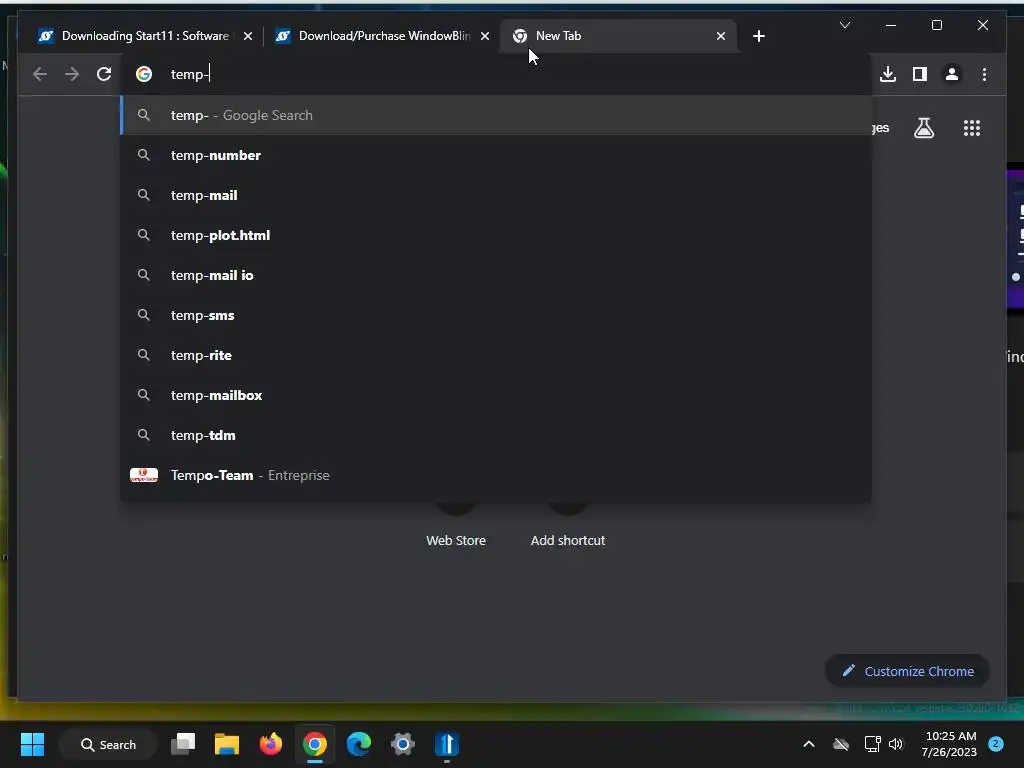Open the Chrome profile icon
Screen dimensions: 1024x768
click(x=952, y=74)
